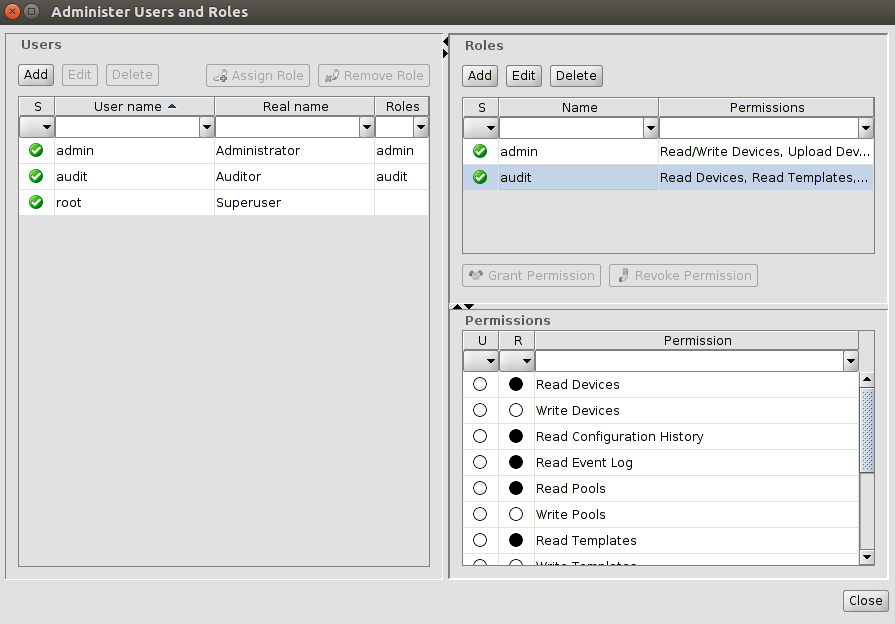Toggle role radio for Read Event Log
The height and width of the screenshot is (624, 895).
(516, 463)
